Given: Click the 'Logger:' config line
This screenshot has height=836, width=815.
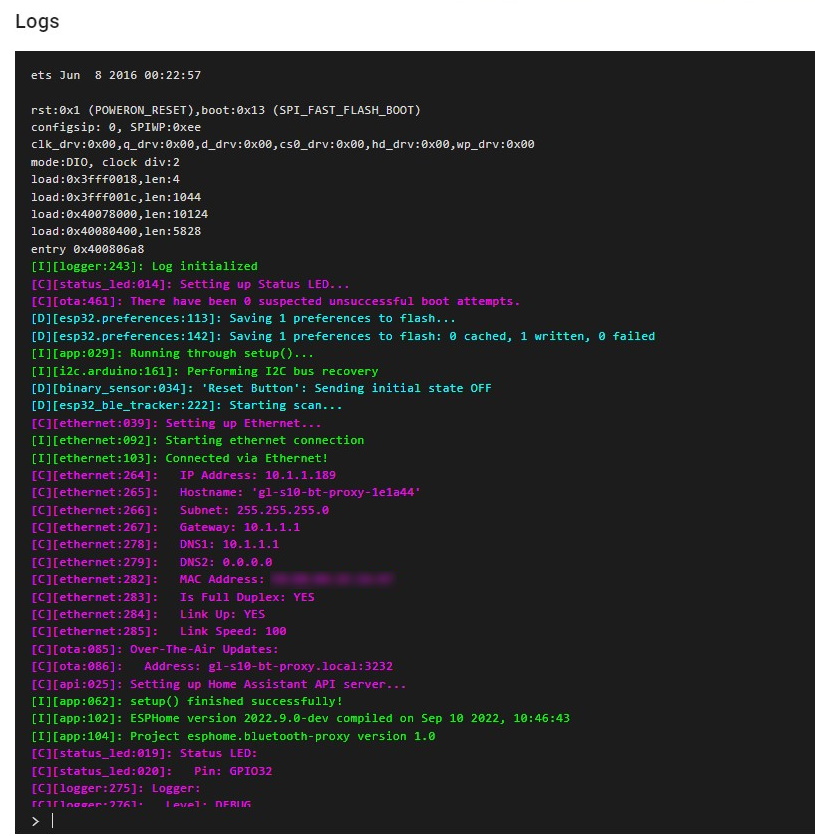Looking at the screenshot, I should coord(116,788).
